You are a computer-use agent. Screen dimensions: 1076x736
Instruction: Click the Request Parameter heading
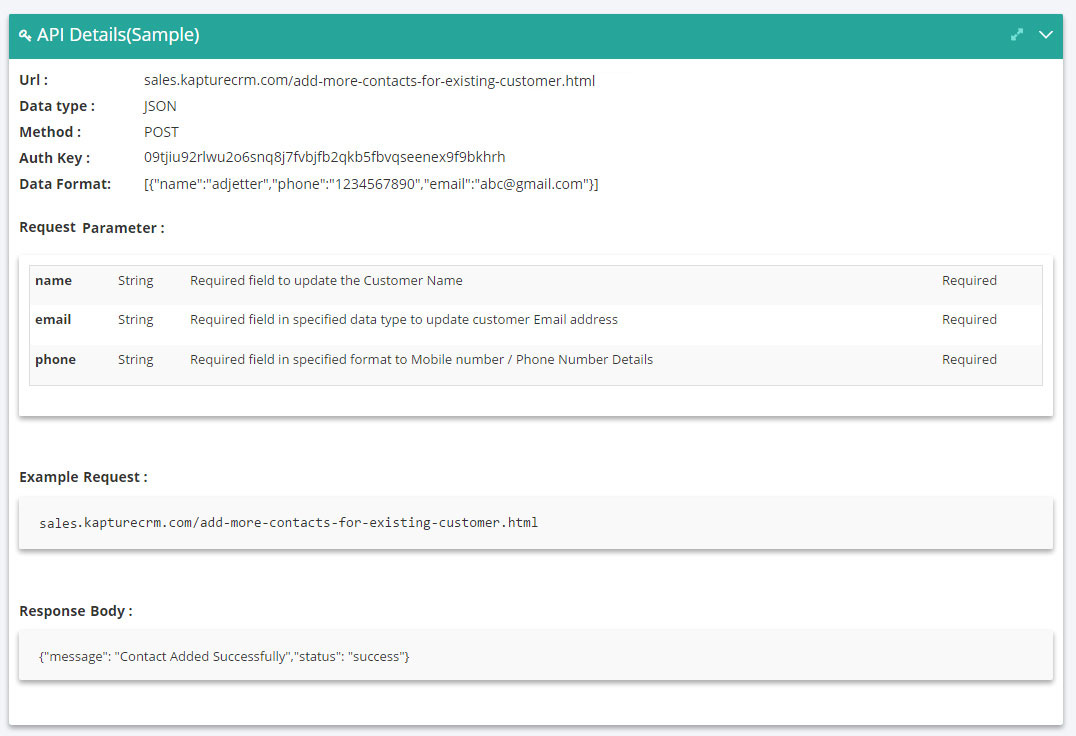pyautogui.click(x=92, y=228)
